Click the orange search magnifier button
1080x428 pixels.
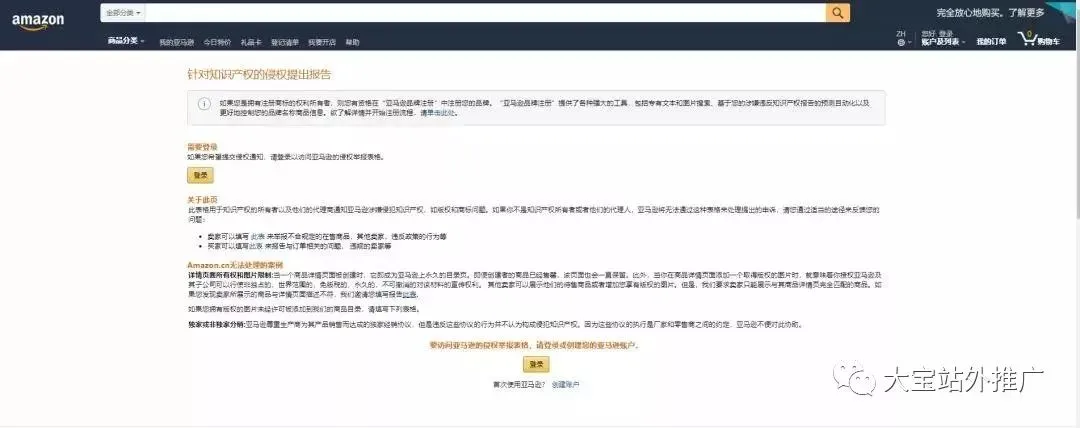coord(838,13)
